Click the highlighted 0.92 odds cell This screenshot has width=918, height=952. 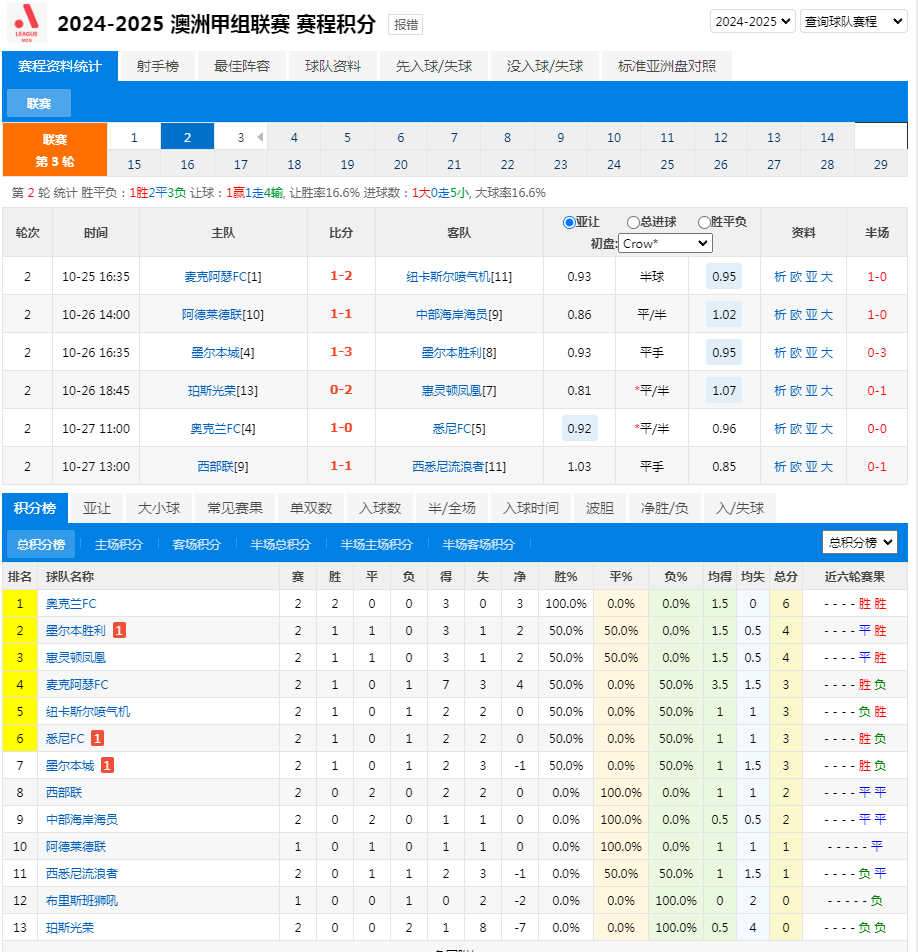click(x=579, y=428)
